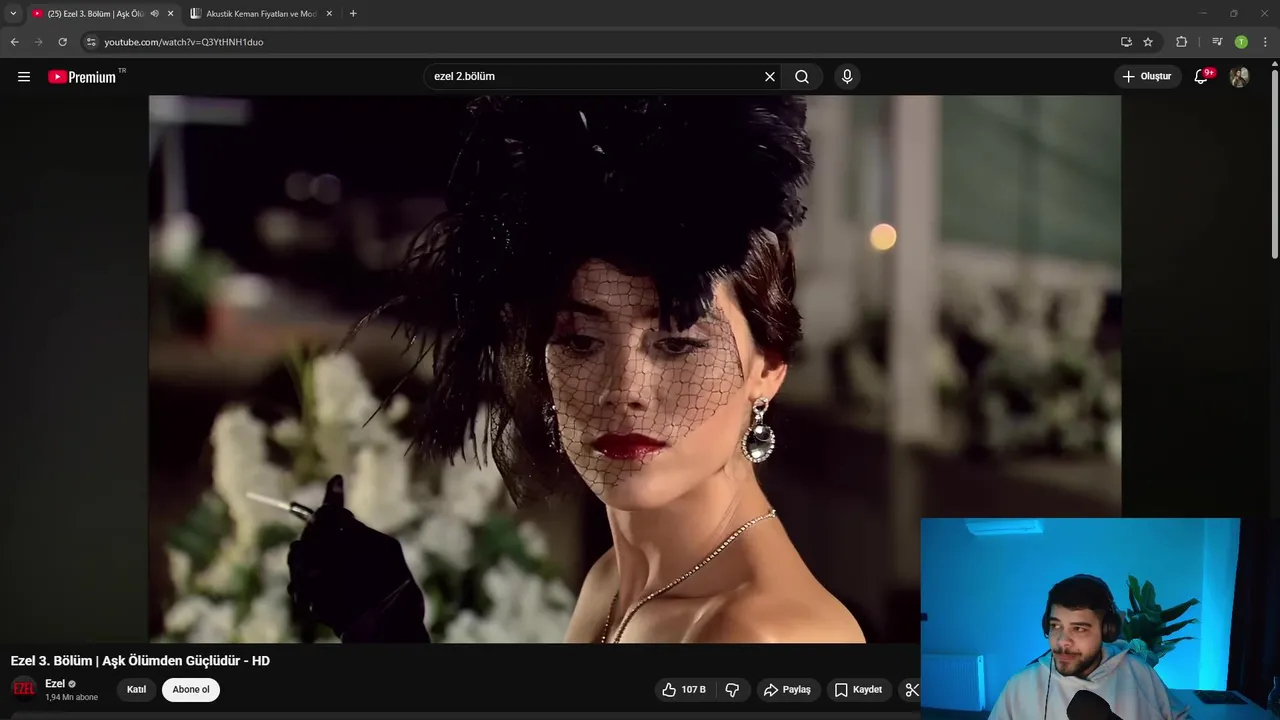1280x720 pixels.
Task: Open media controls in Chrome toolbar
Action: coord(1217,42)
